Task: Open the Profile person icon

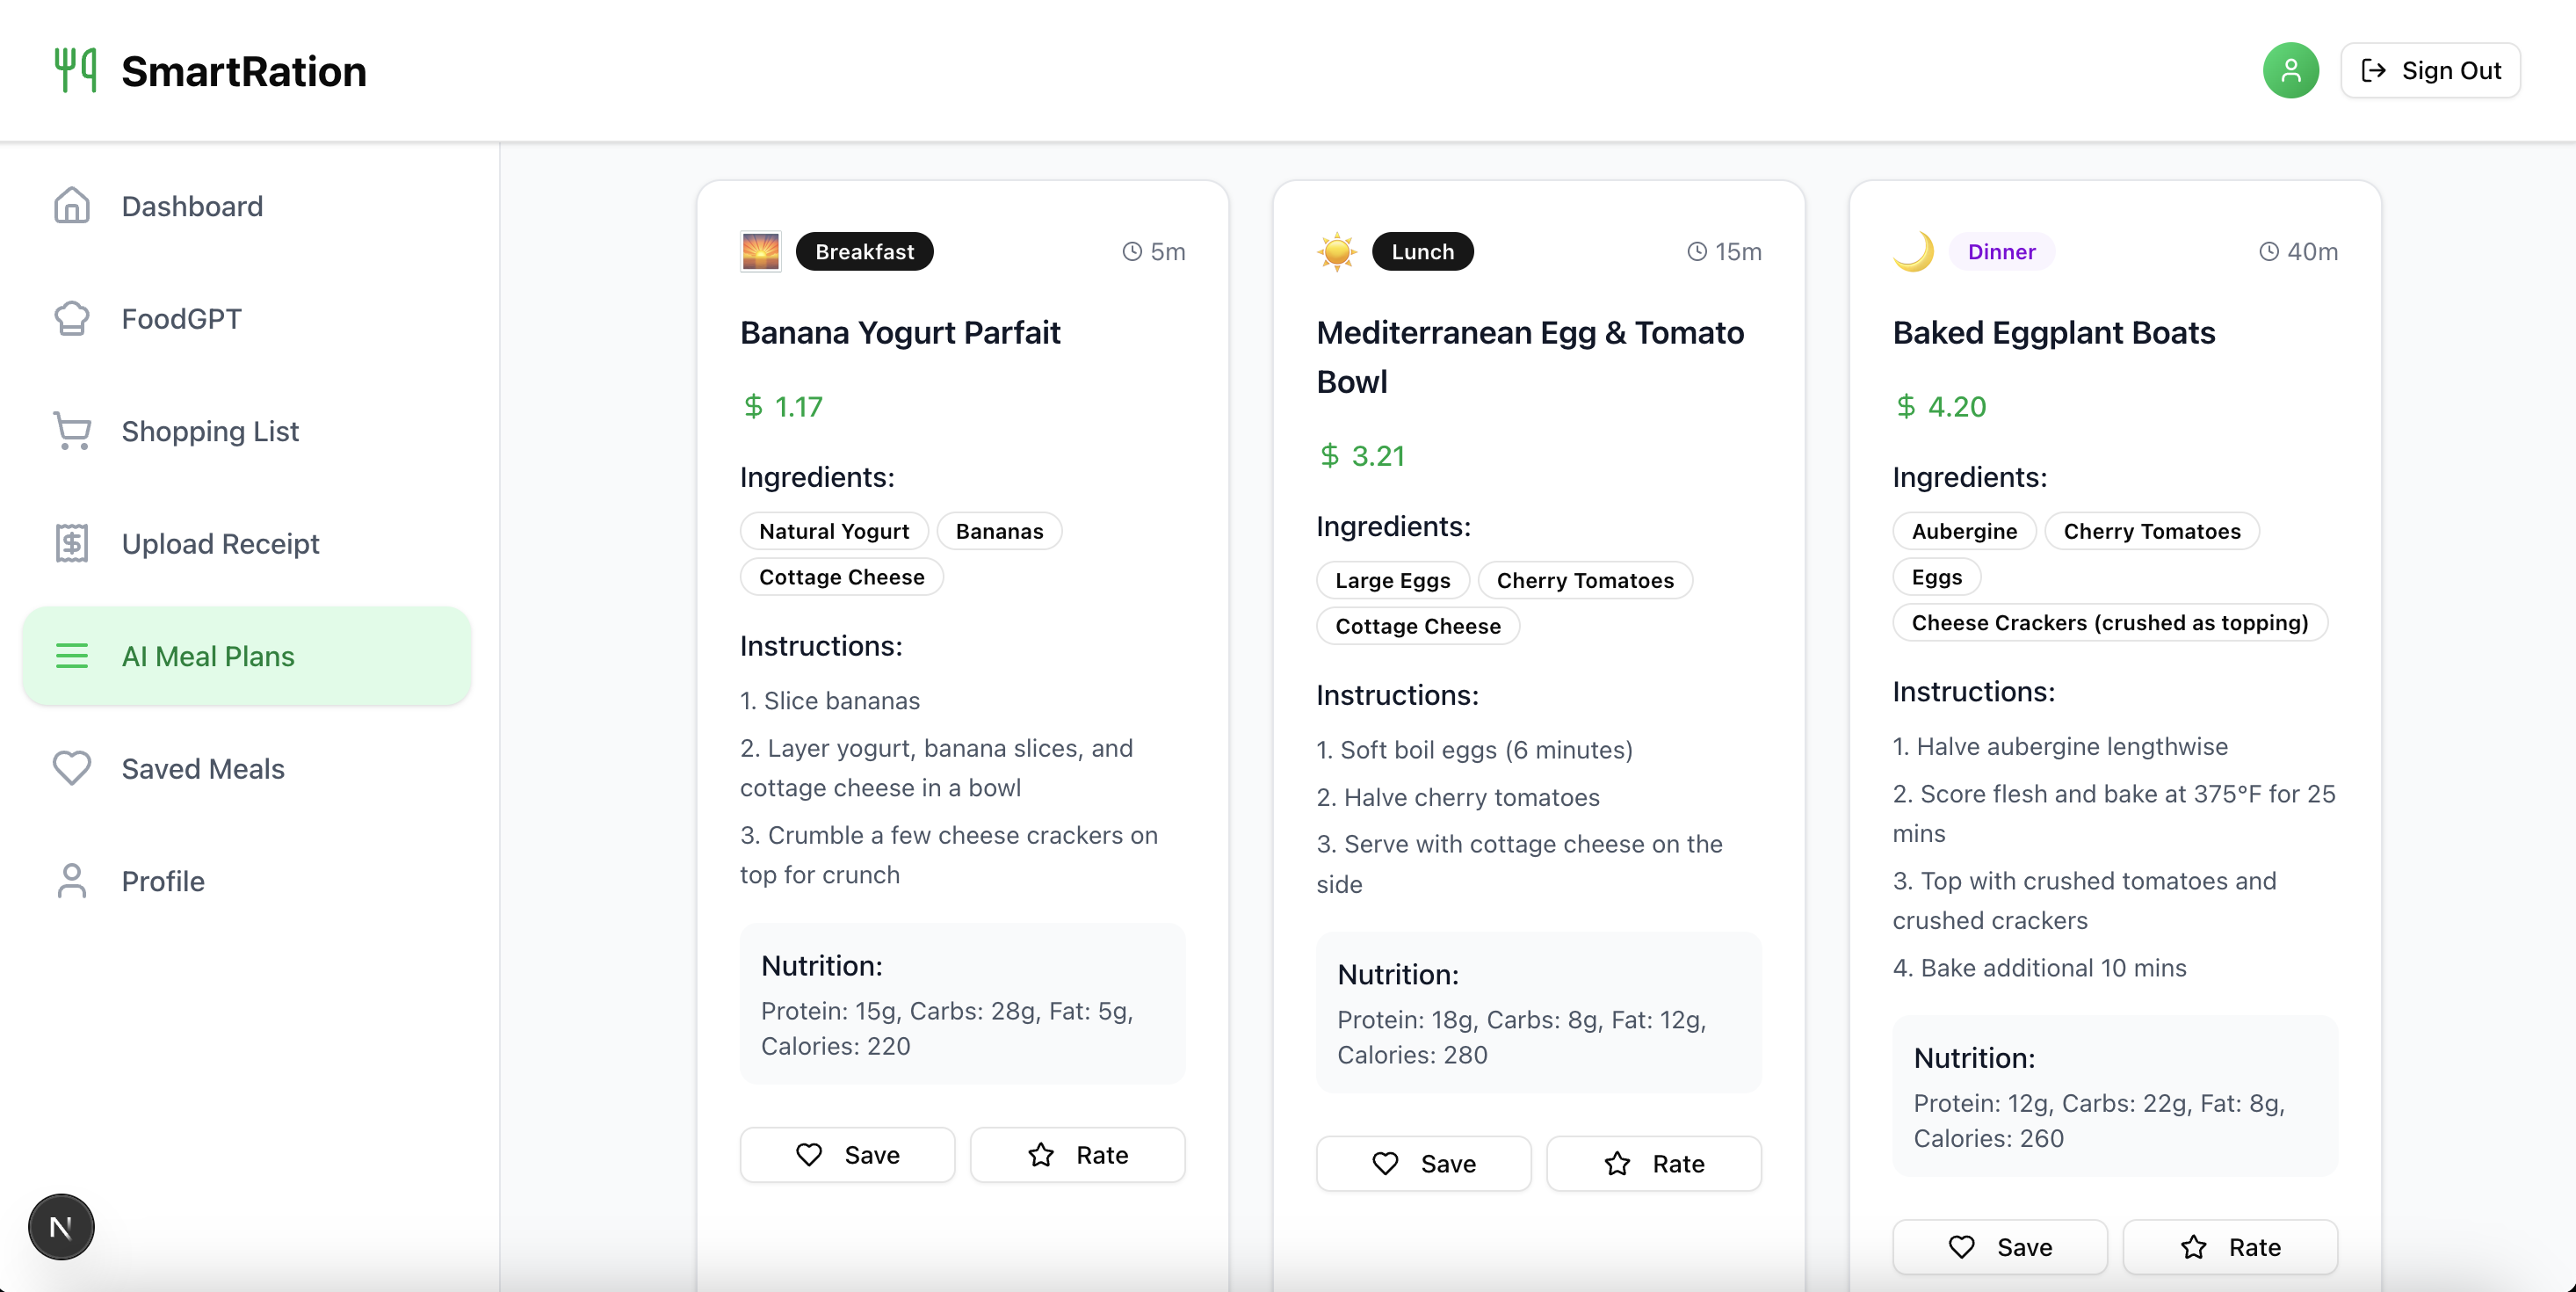Action: coord(72,881)
